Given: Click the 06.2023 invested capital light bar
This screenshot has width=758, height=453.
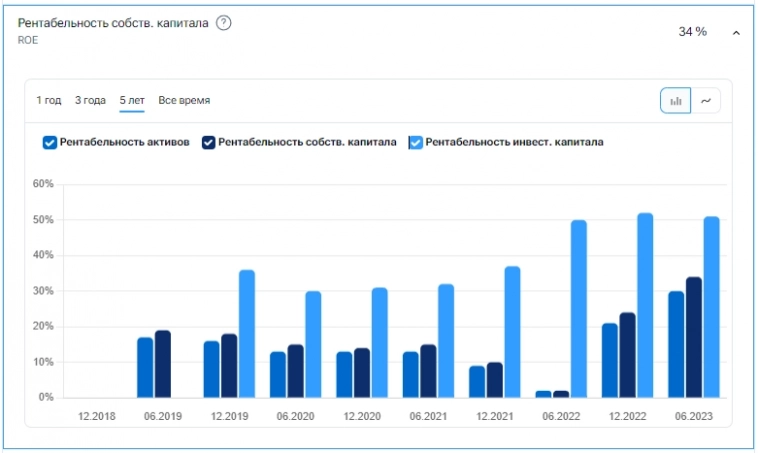Looking at the screenshot, I should pyautogui.click(x=712, y=307).
